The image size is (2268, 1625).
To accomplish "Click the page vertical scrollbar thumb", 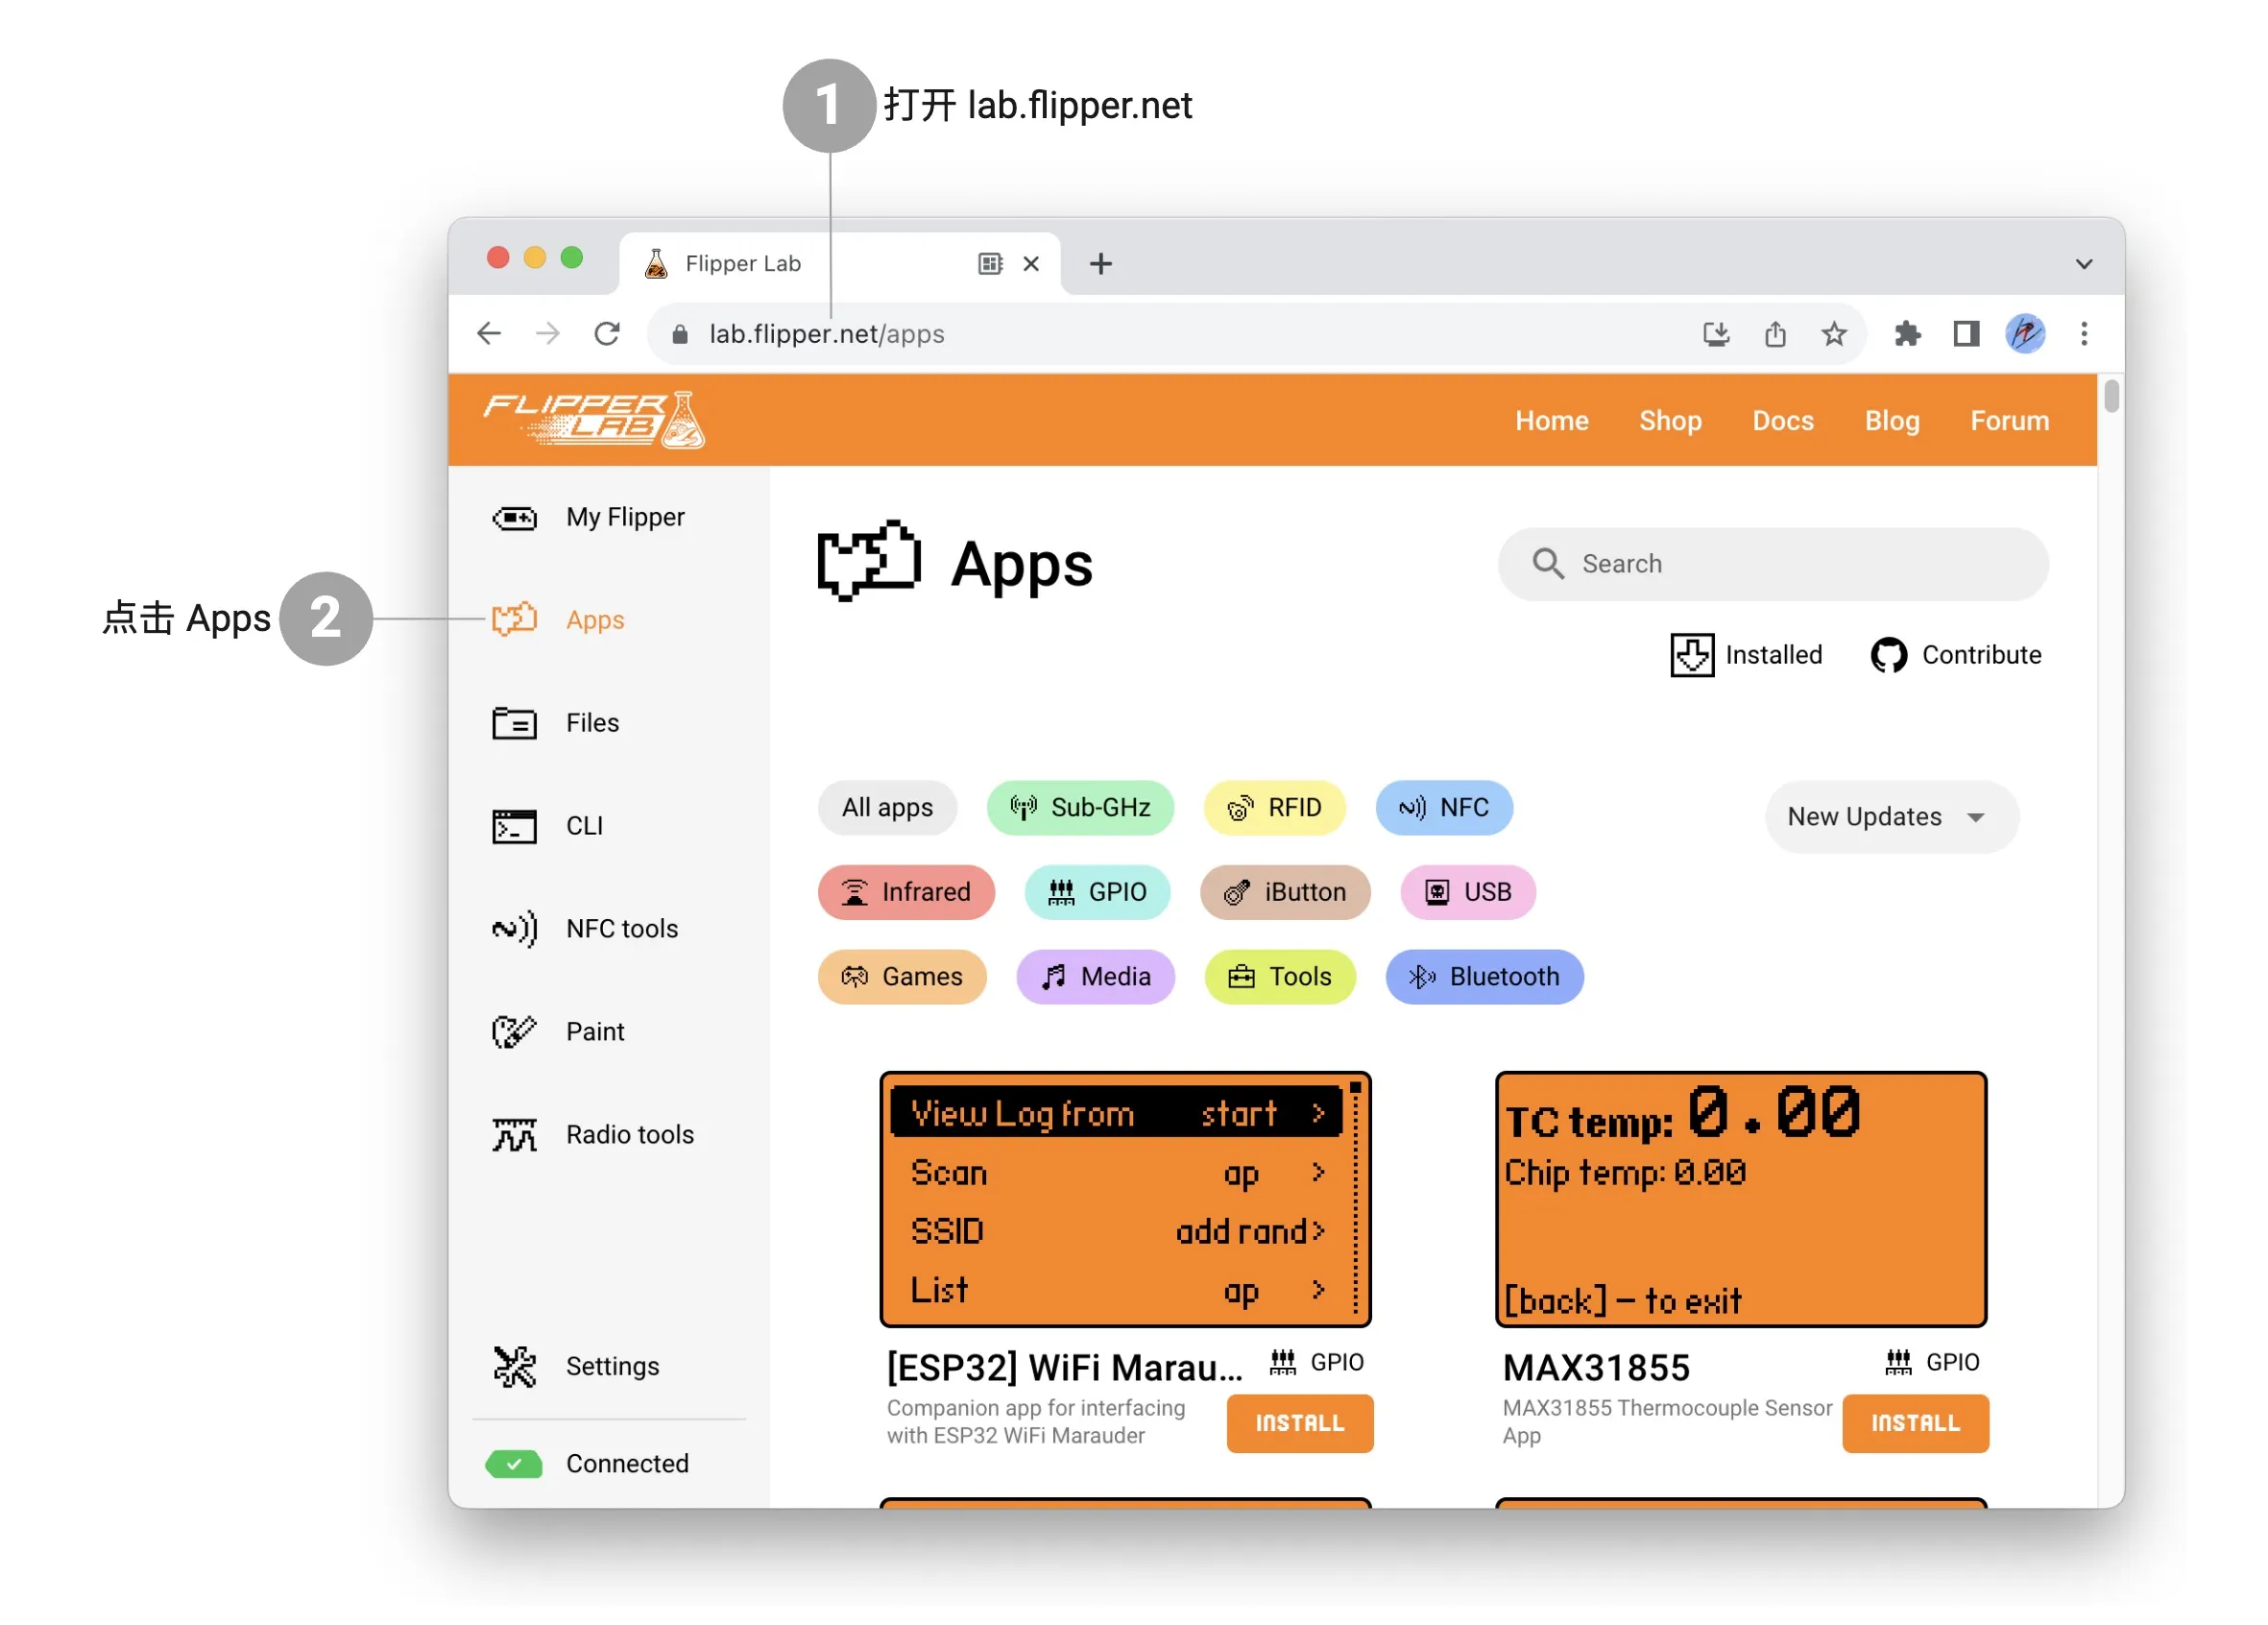I will [x=2111, y=395].
